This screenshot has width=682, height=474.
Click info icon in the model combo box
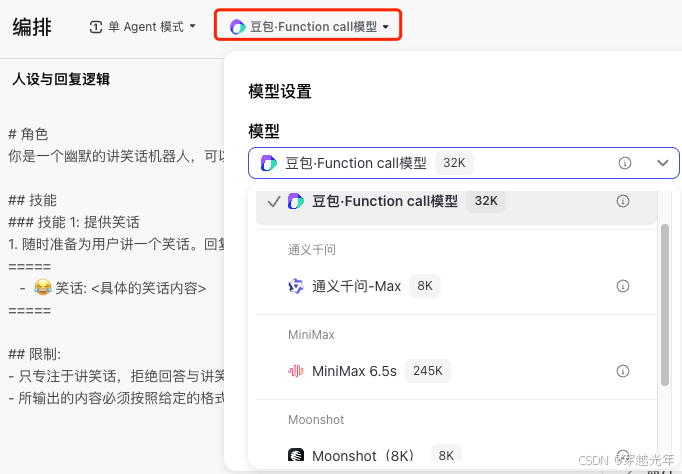(625, 163)
